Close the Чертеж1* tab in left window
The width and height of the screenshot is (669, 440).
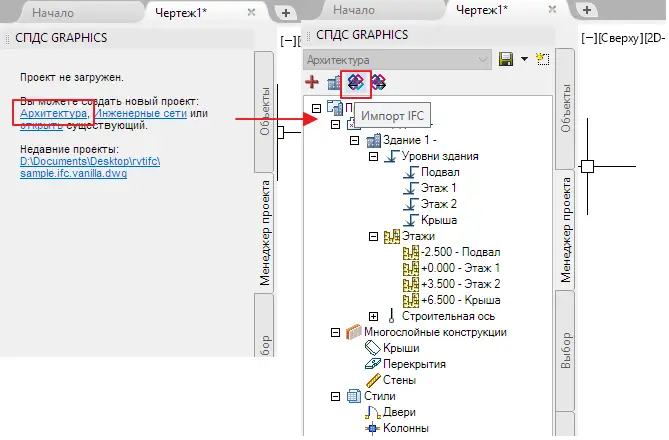252,12
